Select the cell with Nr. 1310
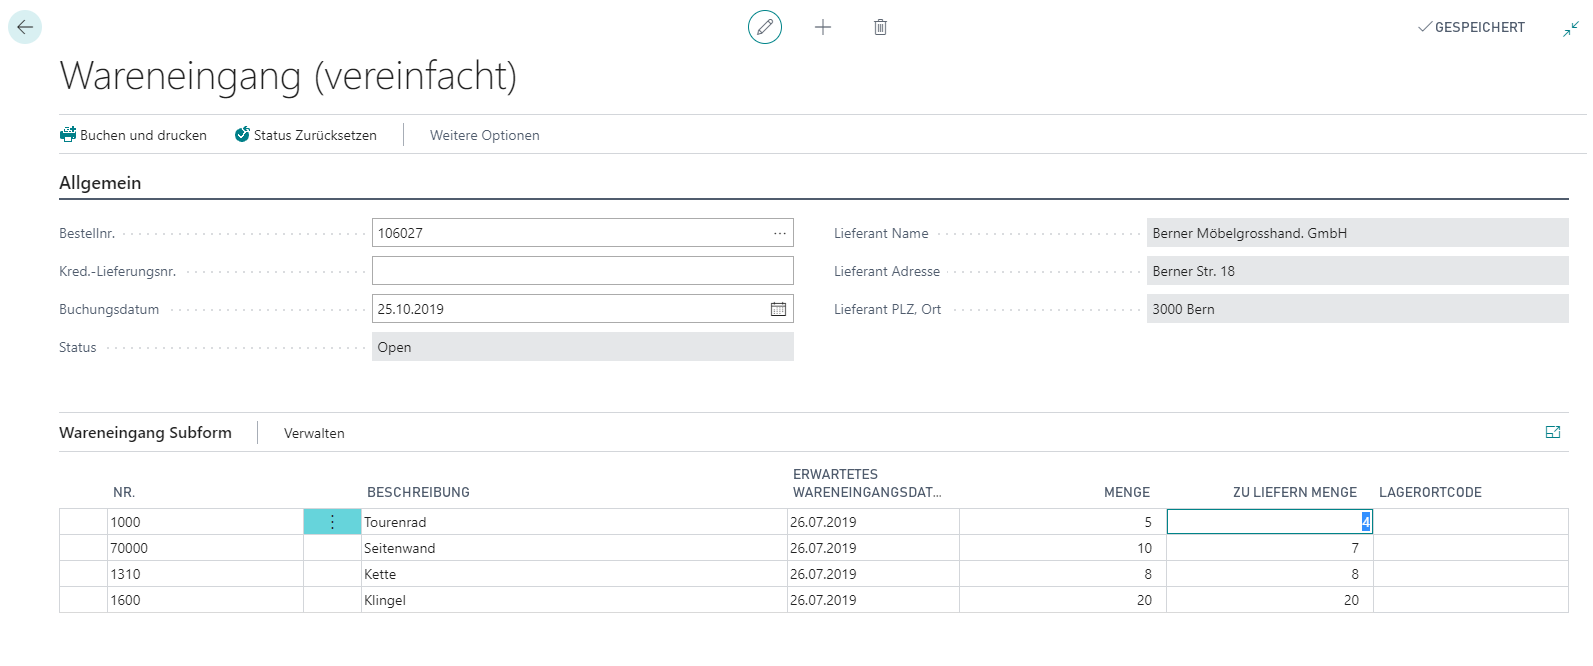 click(205, 574)
